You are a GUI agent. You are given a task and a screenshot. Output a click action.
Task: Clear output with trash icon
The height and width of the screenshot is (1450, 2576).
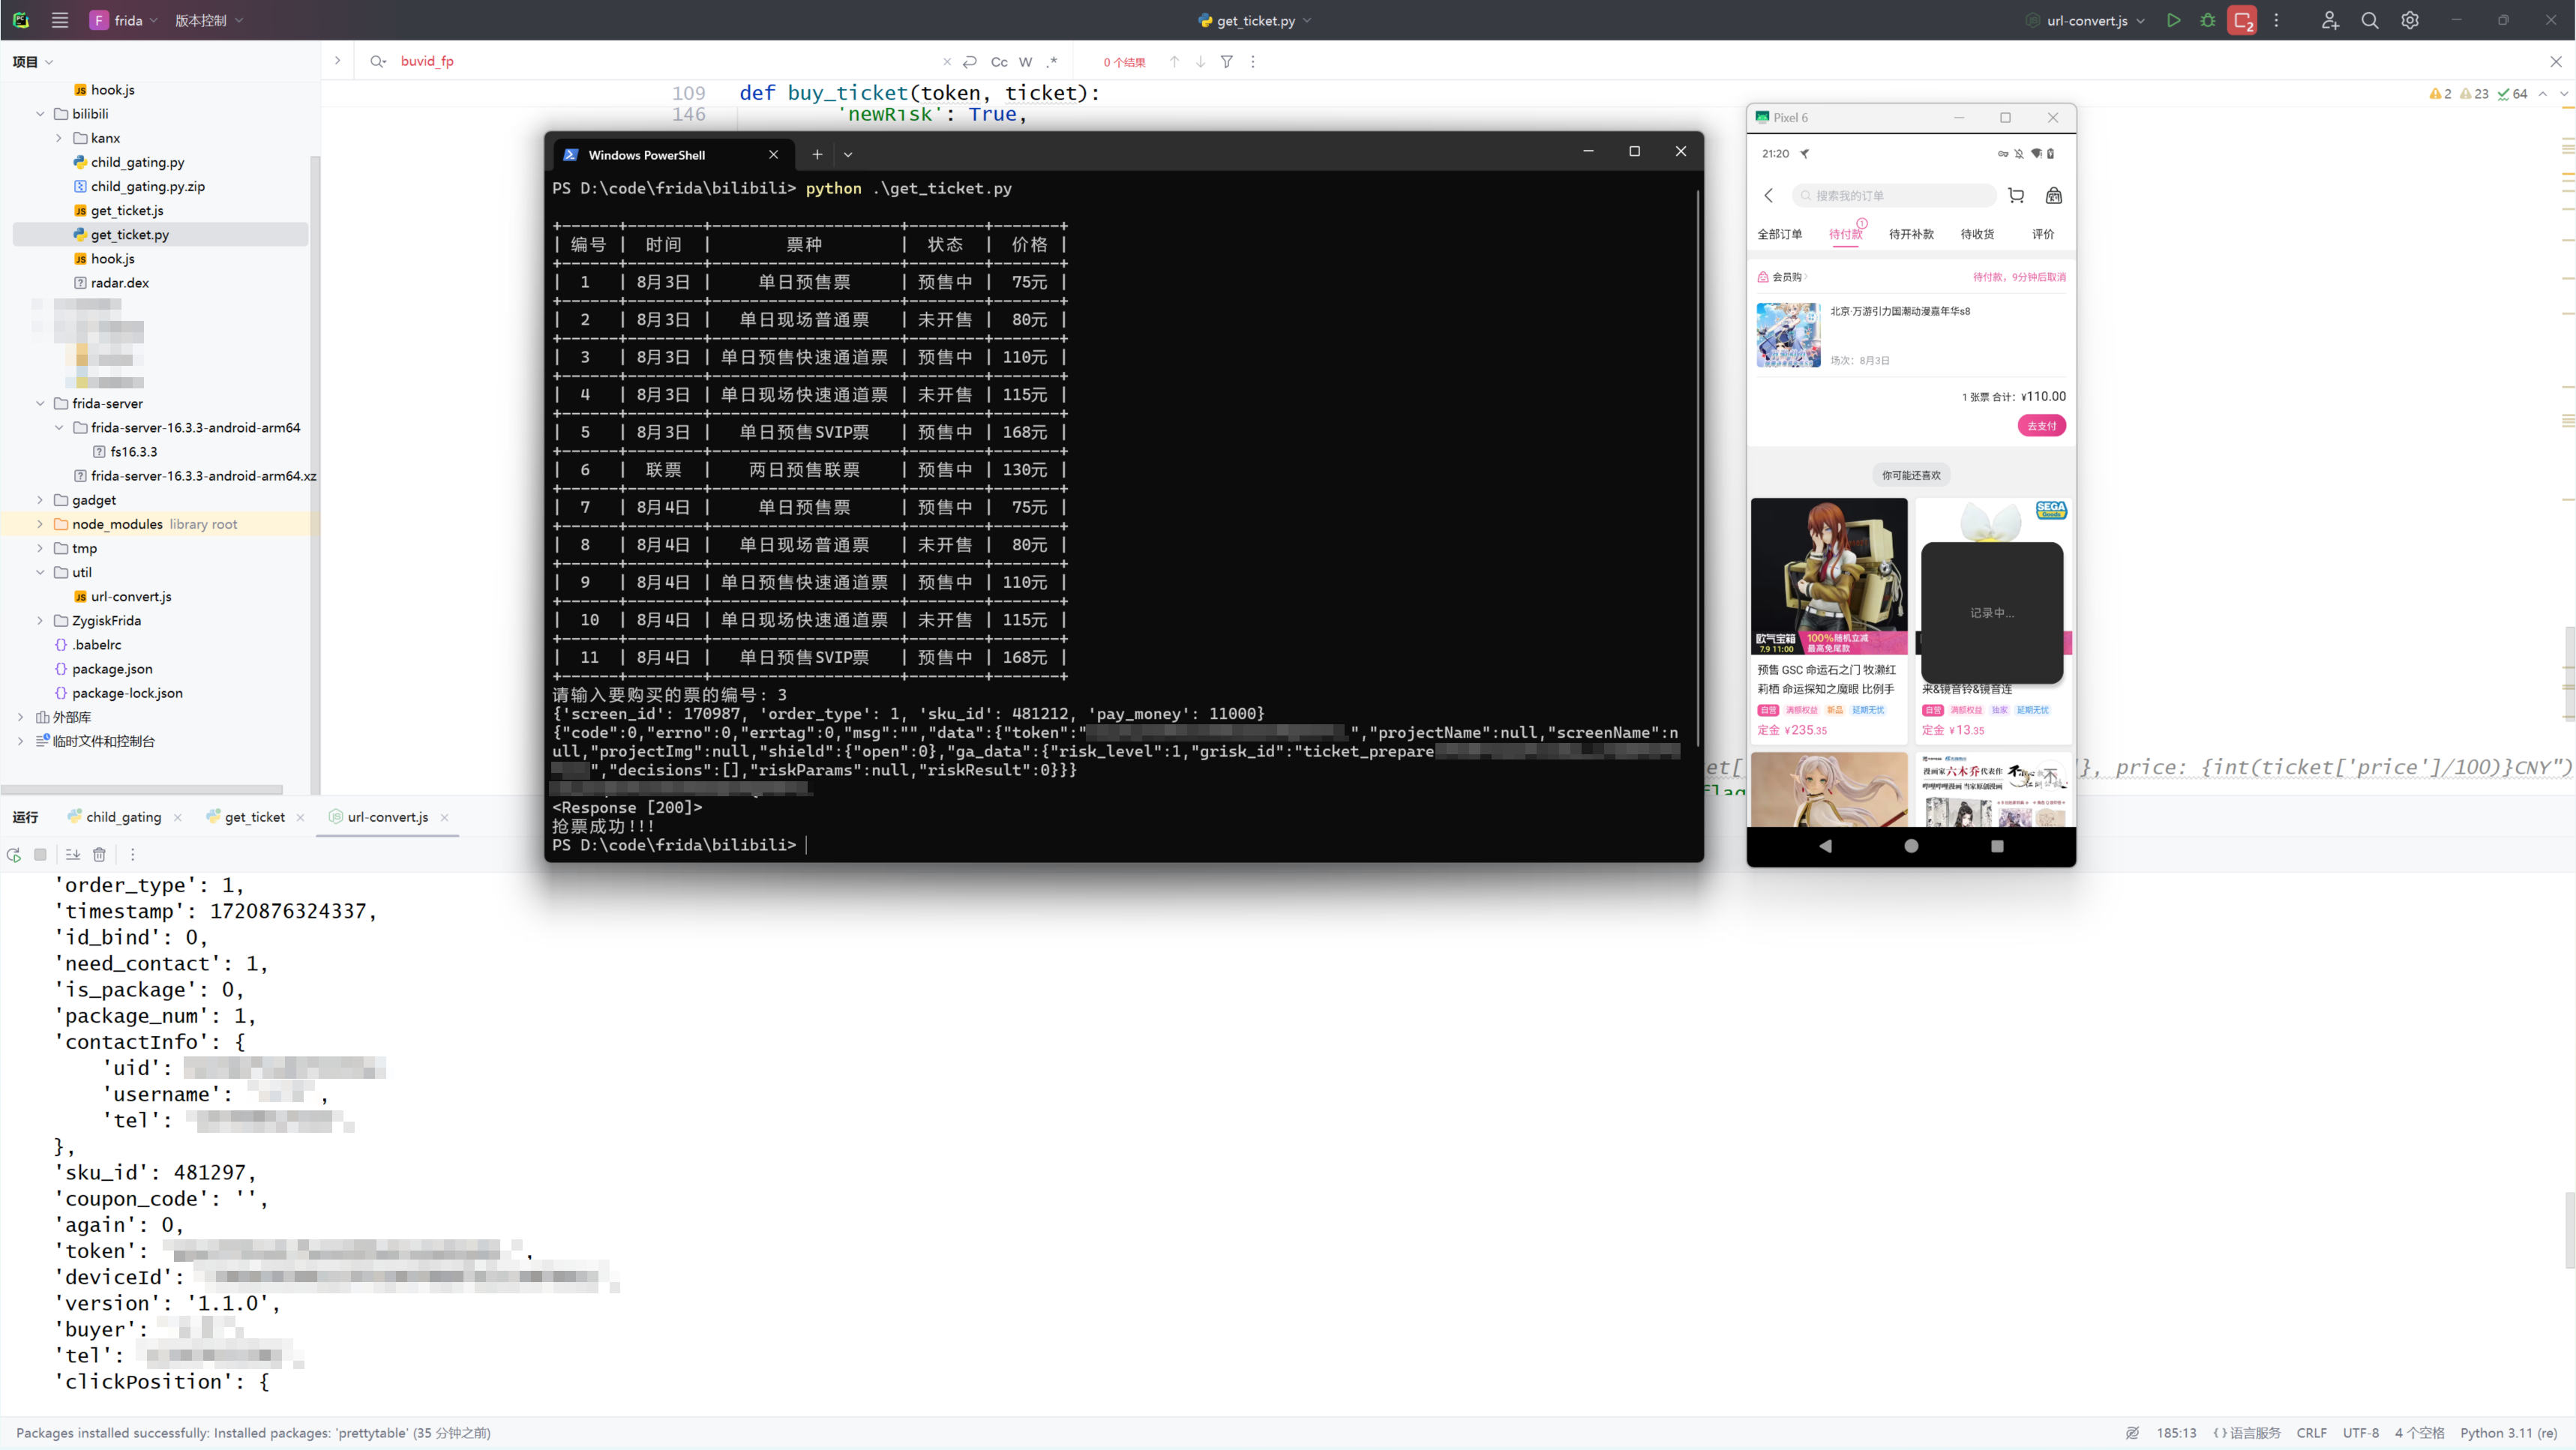point(99,854)
